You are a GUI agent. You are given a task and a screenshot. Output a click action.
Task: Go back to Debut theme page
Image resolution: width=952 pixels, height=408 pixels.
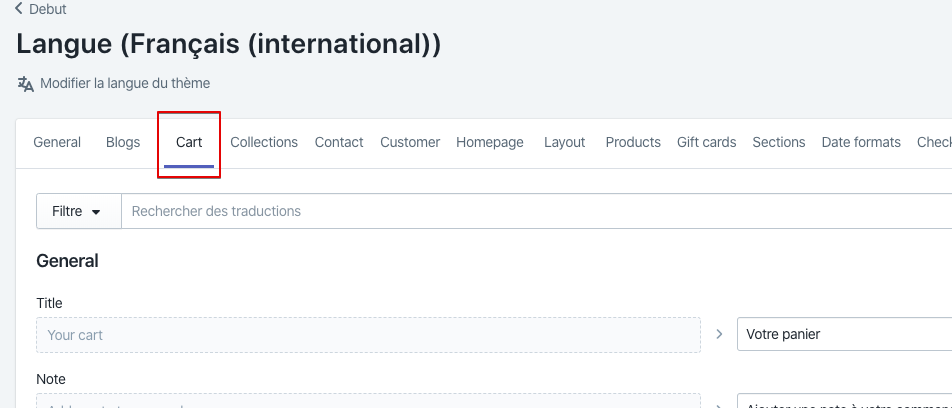click(41, 9)
